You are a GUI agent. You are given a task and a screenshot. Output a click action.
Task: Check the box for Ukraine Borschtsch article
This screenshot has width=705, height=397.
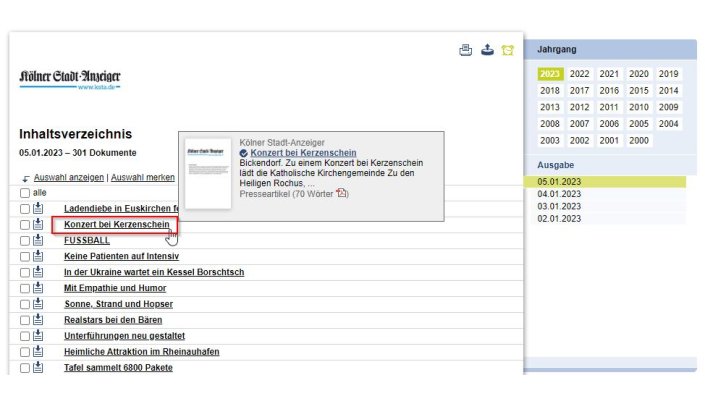coord(25,272)
